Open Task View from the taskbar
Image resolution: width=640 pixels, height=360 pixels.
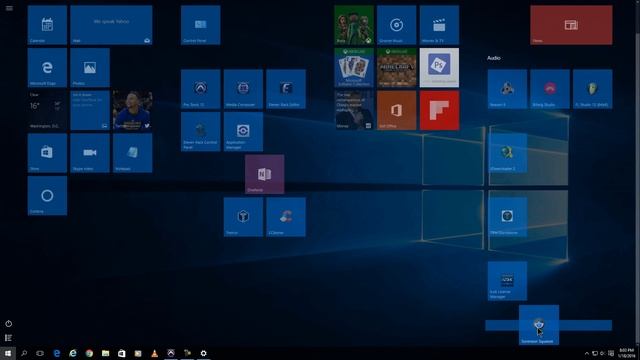(40, 353)
